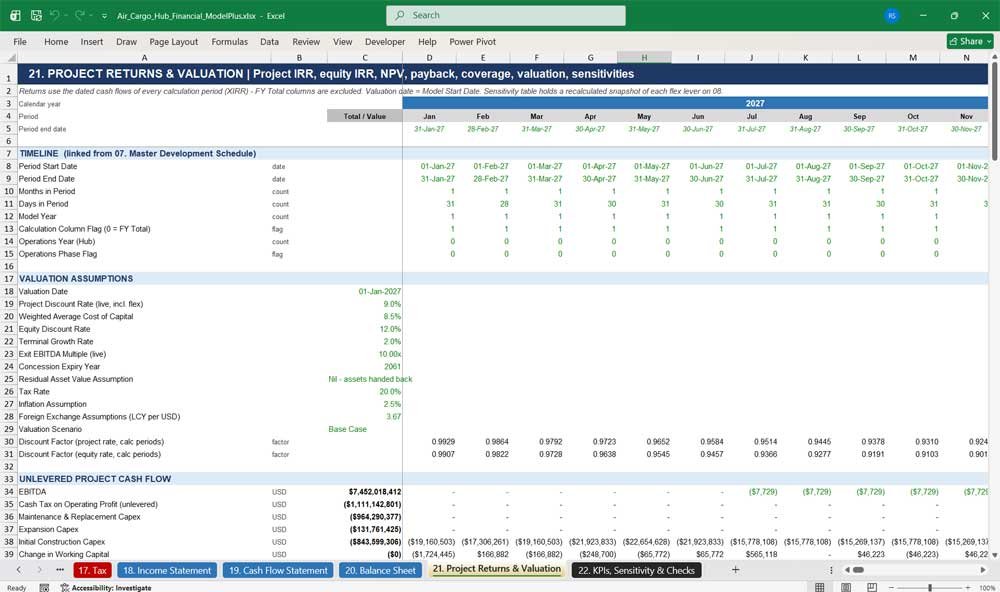Switch to Page Break Preview icon
Viewport: 1000px width, 592px height.
click(872, 587)
